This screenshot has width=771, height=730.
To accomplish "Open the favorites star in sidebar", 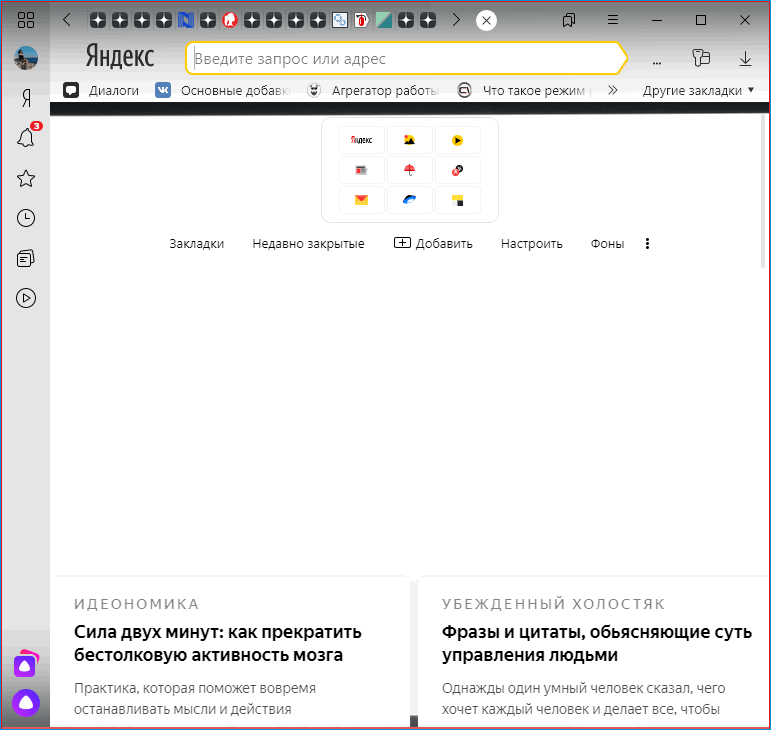I will pos(26,178).
